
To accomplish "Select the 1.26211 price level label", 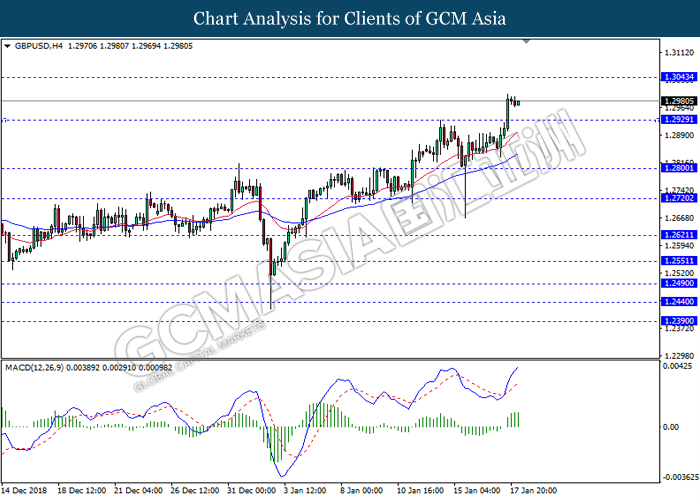I will 679,235.
